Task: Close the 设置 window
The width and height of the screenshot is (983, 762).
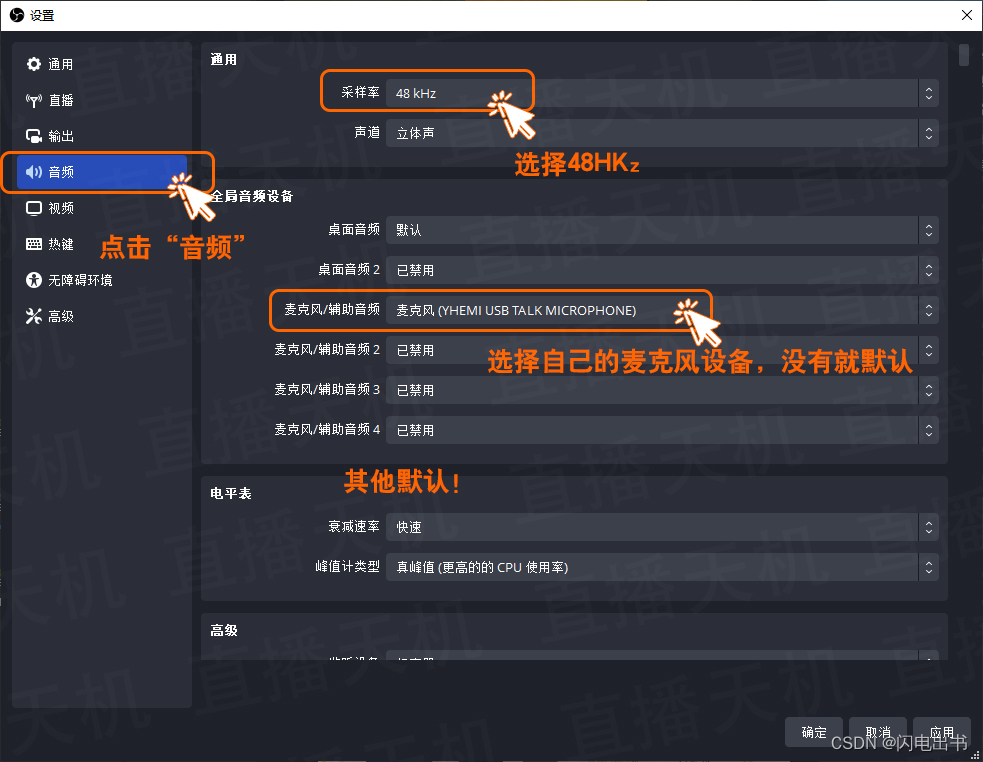Action: click(x=967, y=15)
